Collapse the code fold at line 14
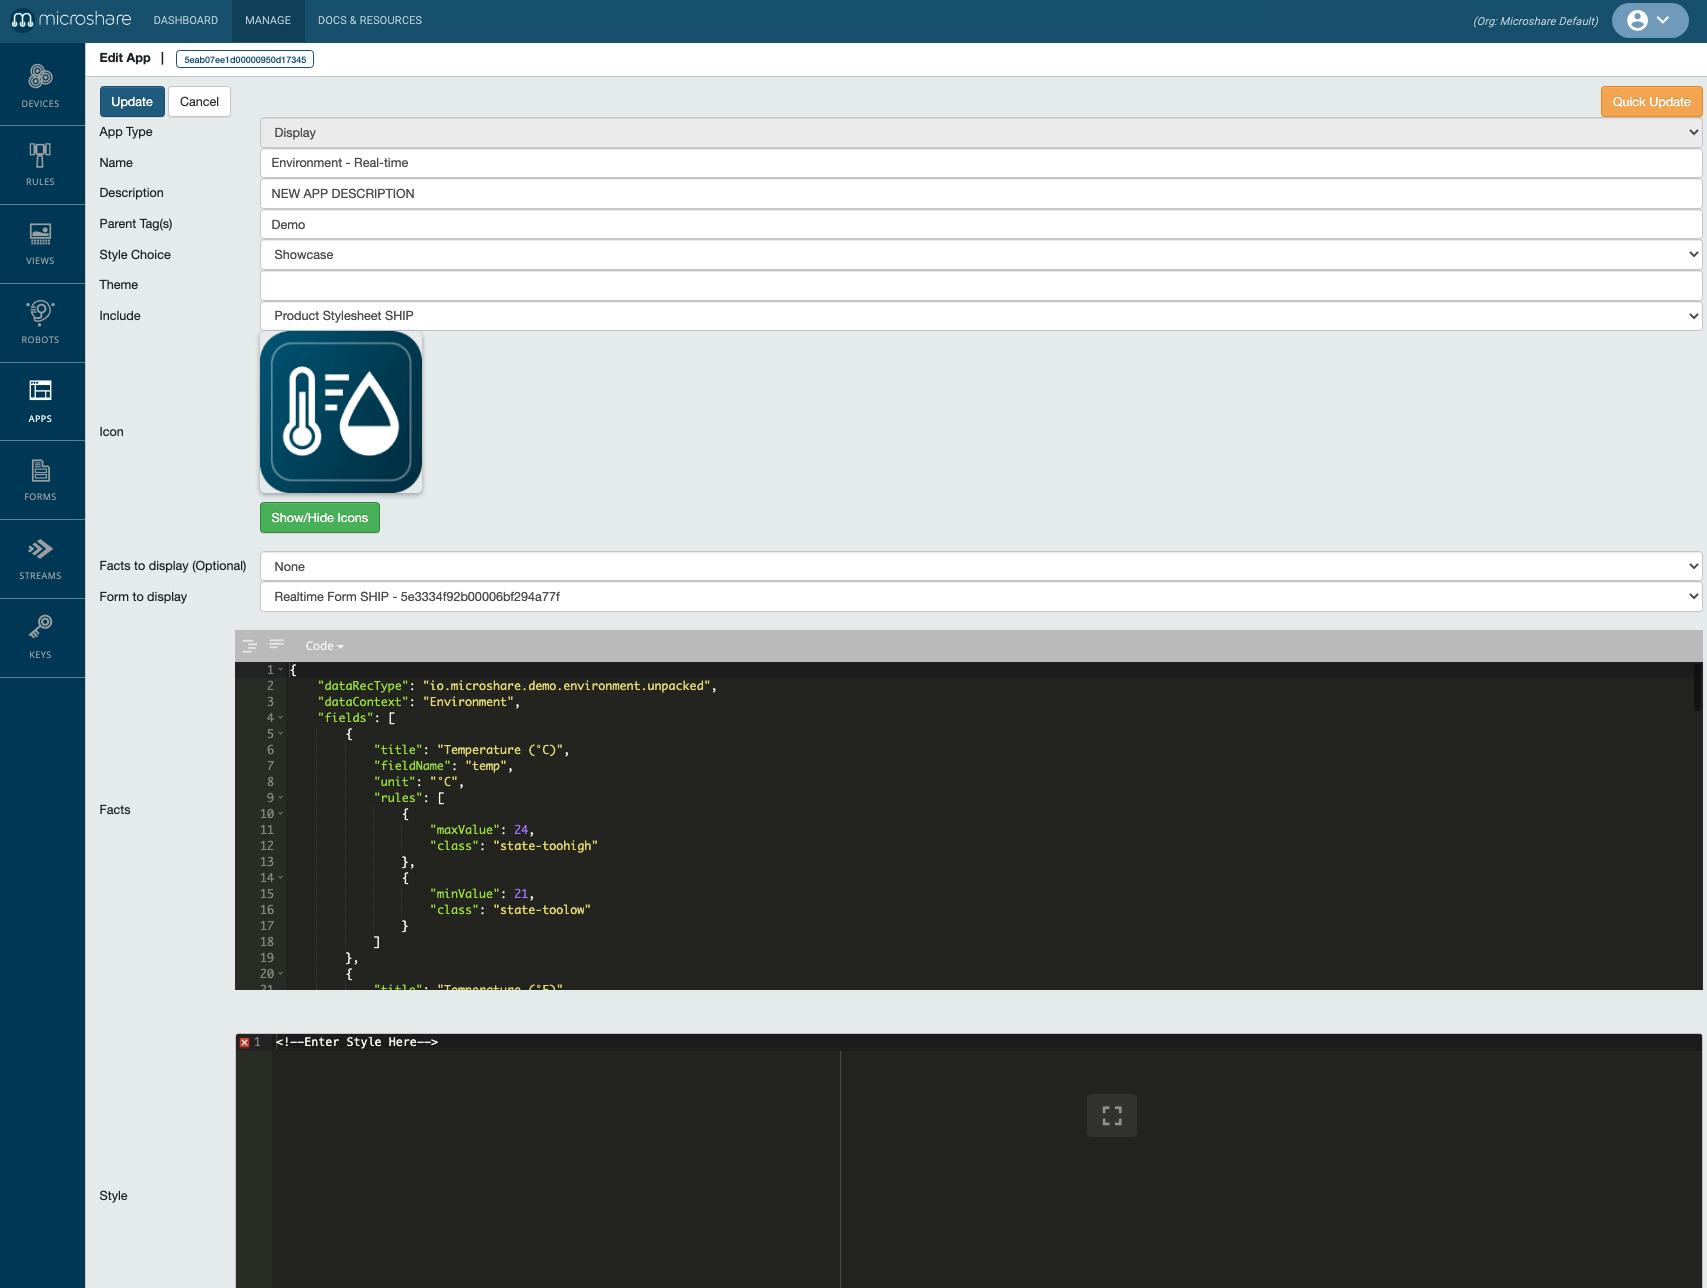 [281, 878]
